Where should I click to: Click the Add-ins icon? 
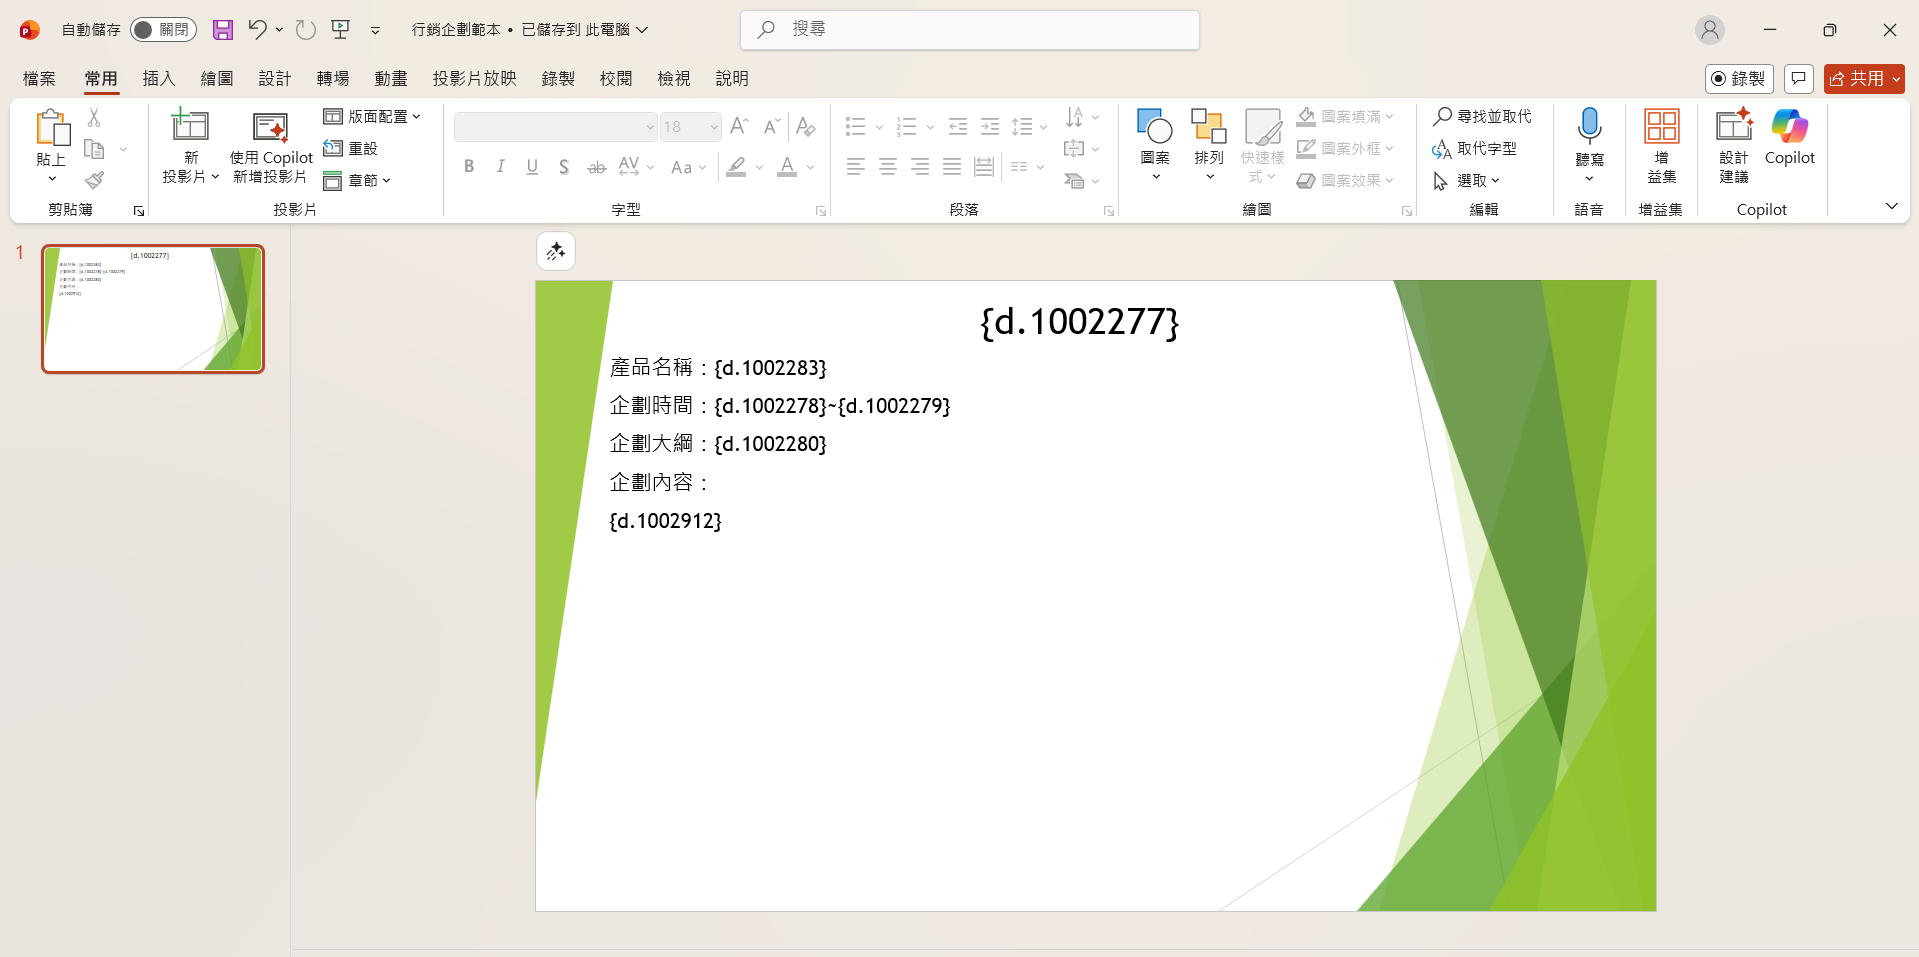(x=1661, y=128)
